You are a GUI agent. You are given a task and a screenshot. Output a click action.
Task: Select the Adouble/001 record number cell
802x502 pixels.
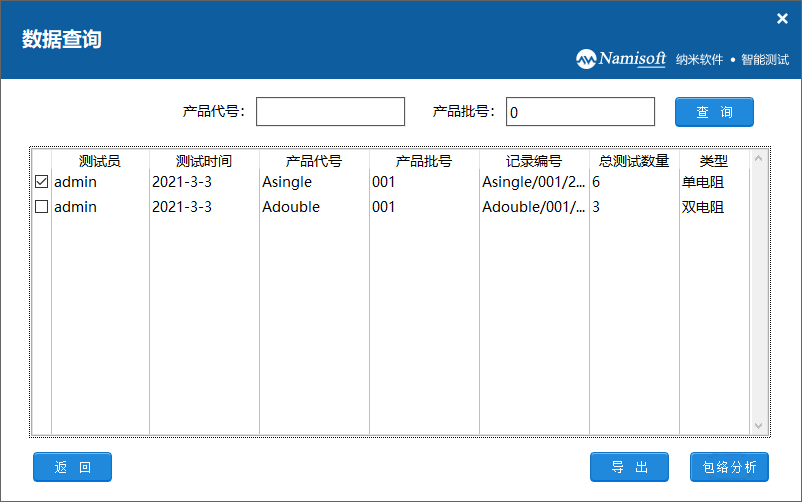tap(534, 207)
